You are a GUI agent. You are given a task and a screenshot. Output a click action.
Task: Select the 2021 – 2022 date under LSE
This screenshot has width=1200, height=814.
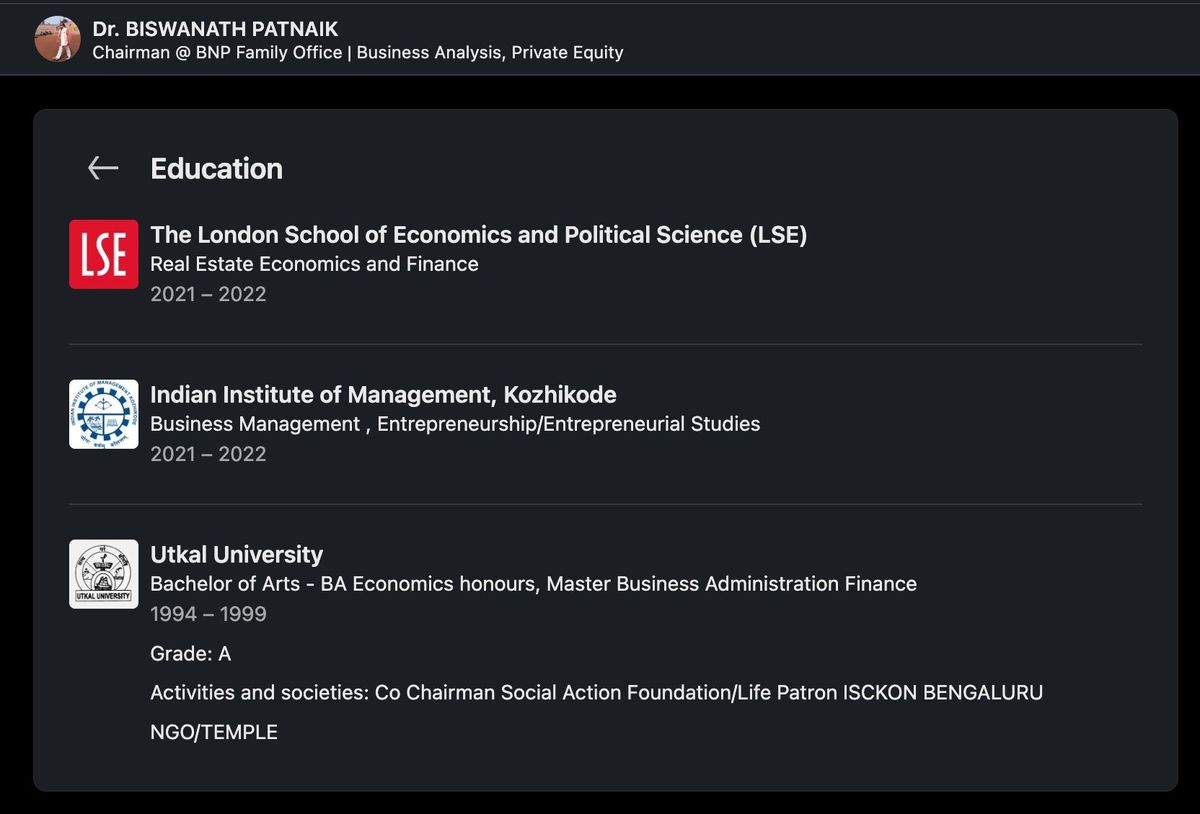pyautogui.click(x=208, y=293)
